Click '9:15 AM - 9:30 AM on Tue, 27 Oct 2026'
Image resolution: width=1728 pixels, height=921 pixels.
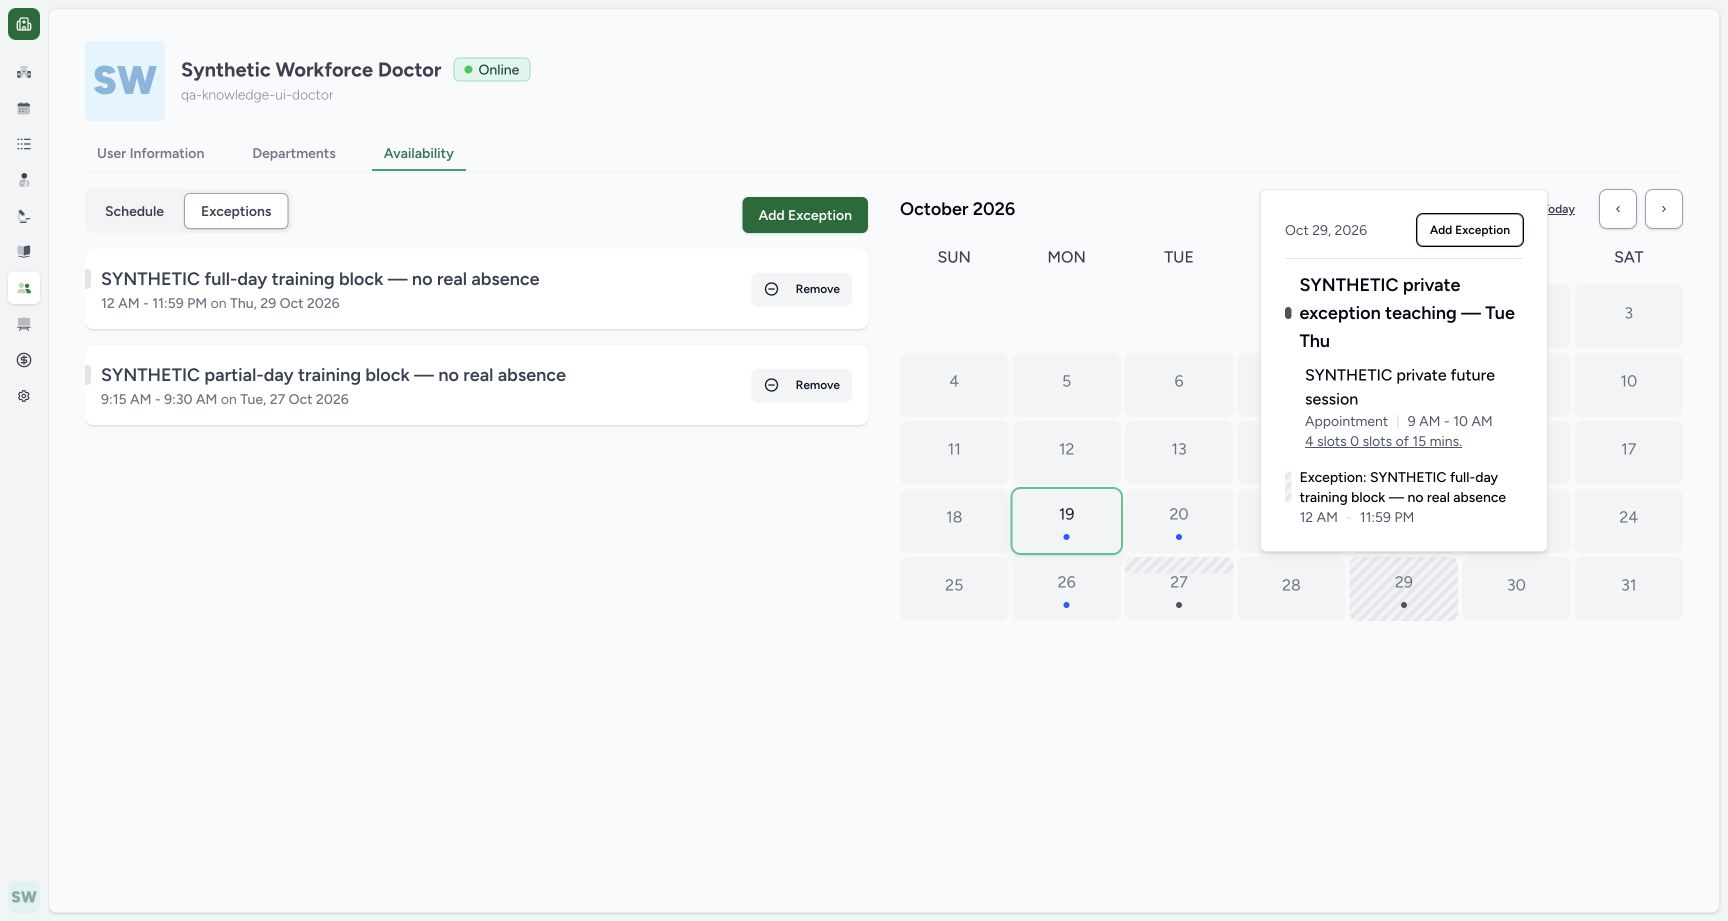[x=225, y=399]
